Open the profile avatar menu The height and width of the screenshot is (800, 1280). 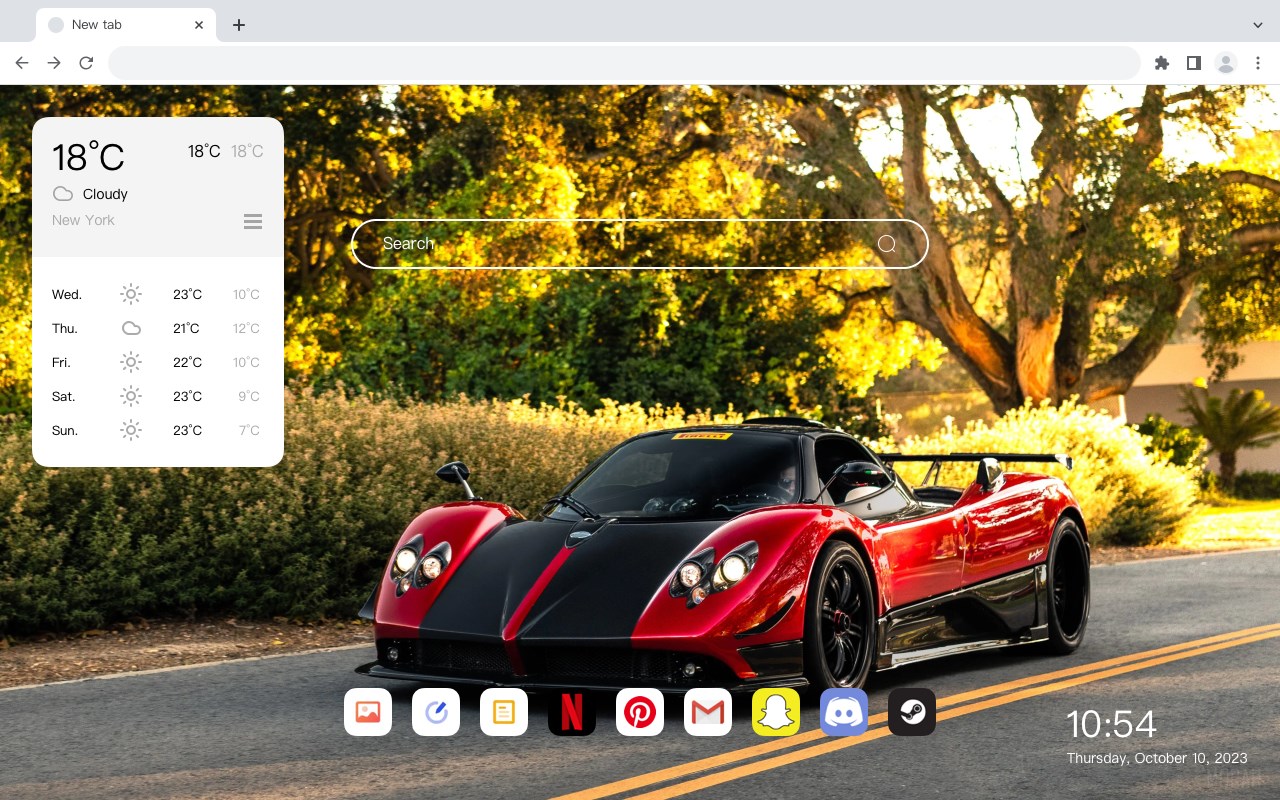(1225, 63)
